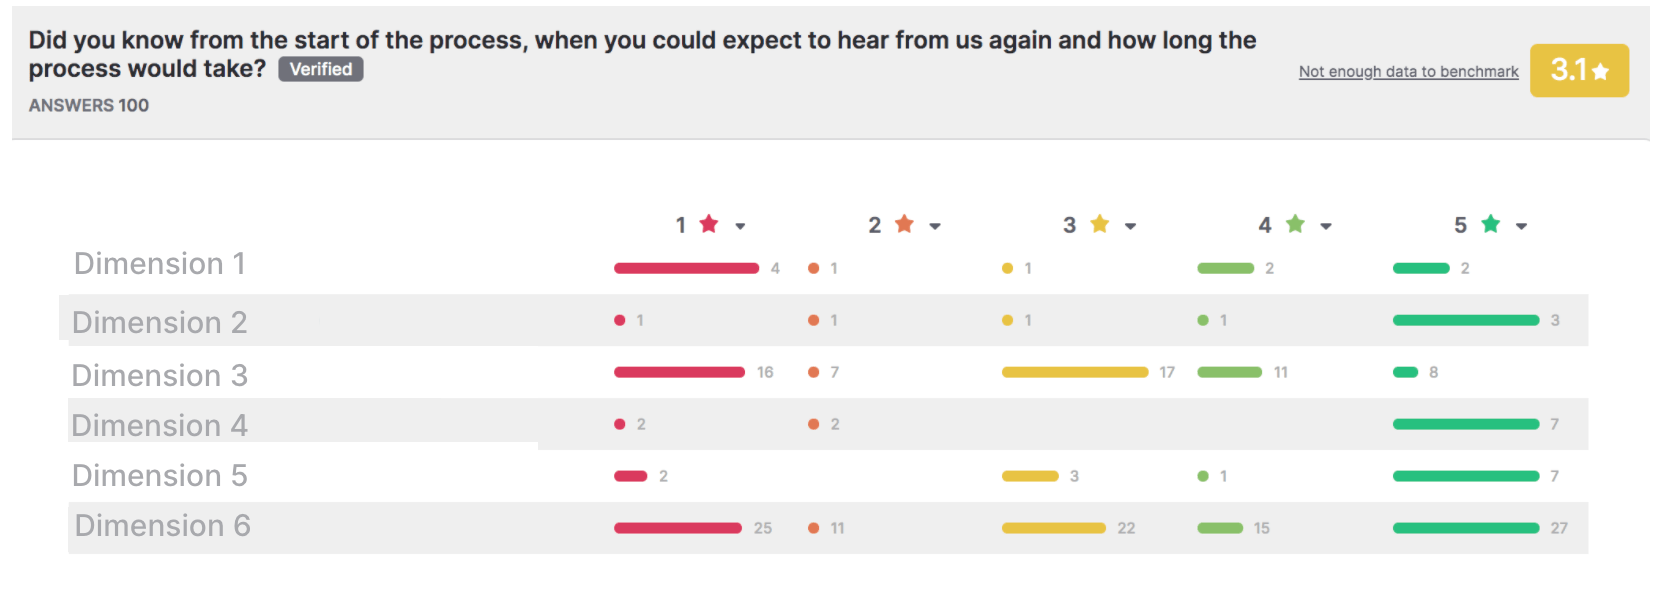The image size is (1654, 608).
Task: Click the light green 4-star icon
Action: point(1295,224)
